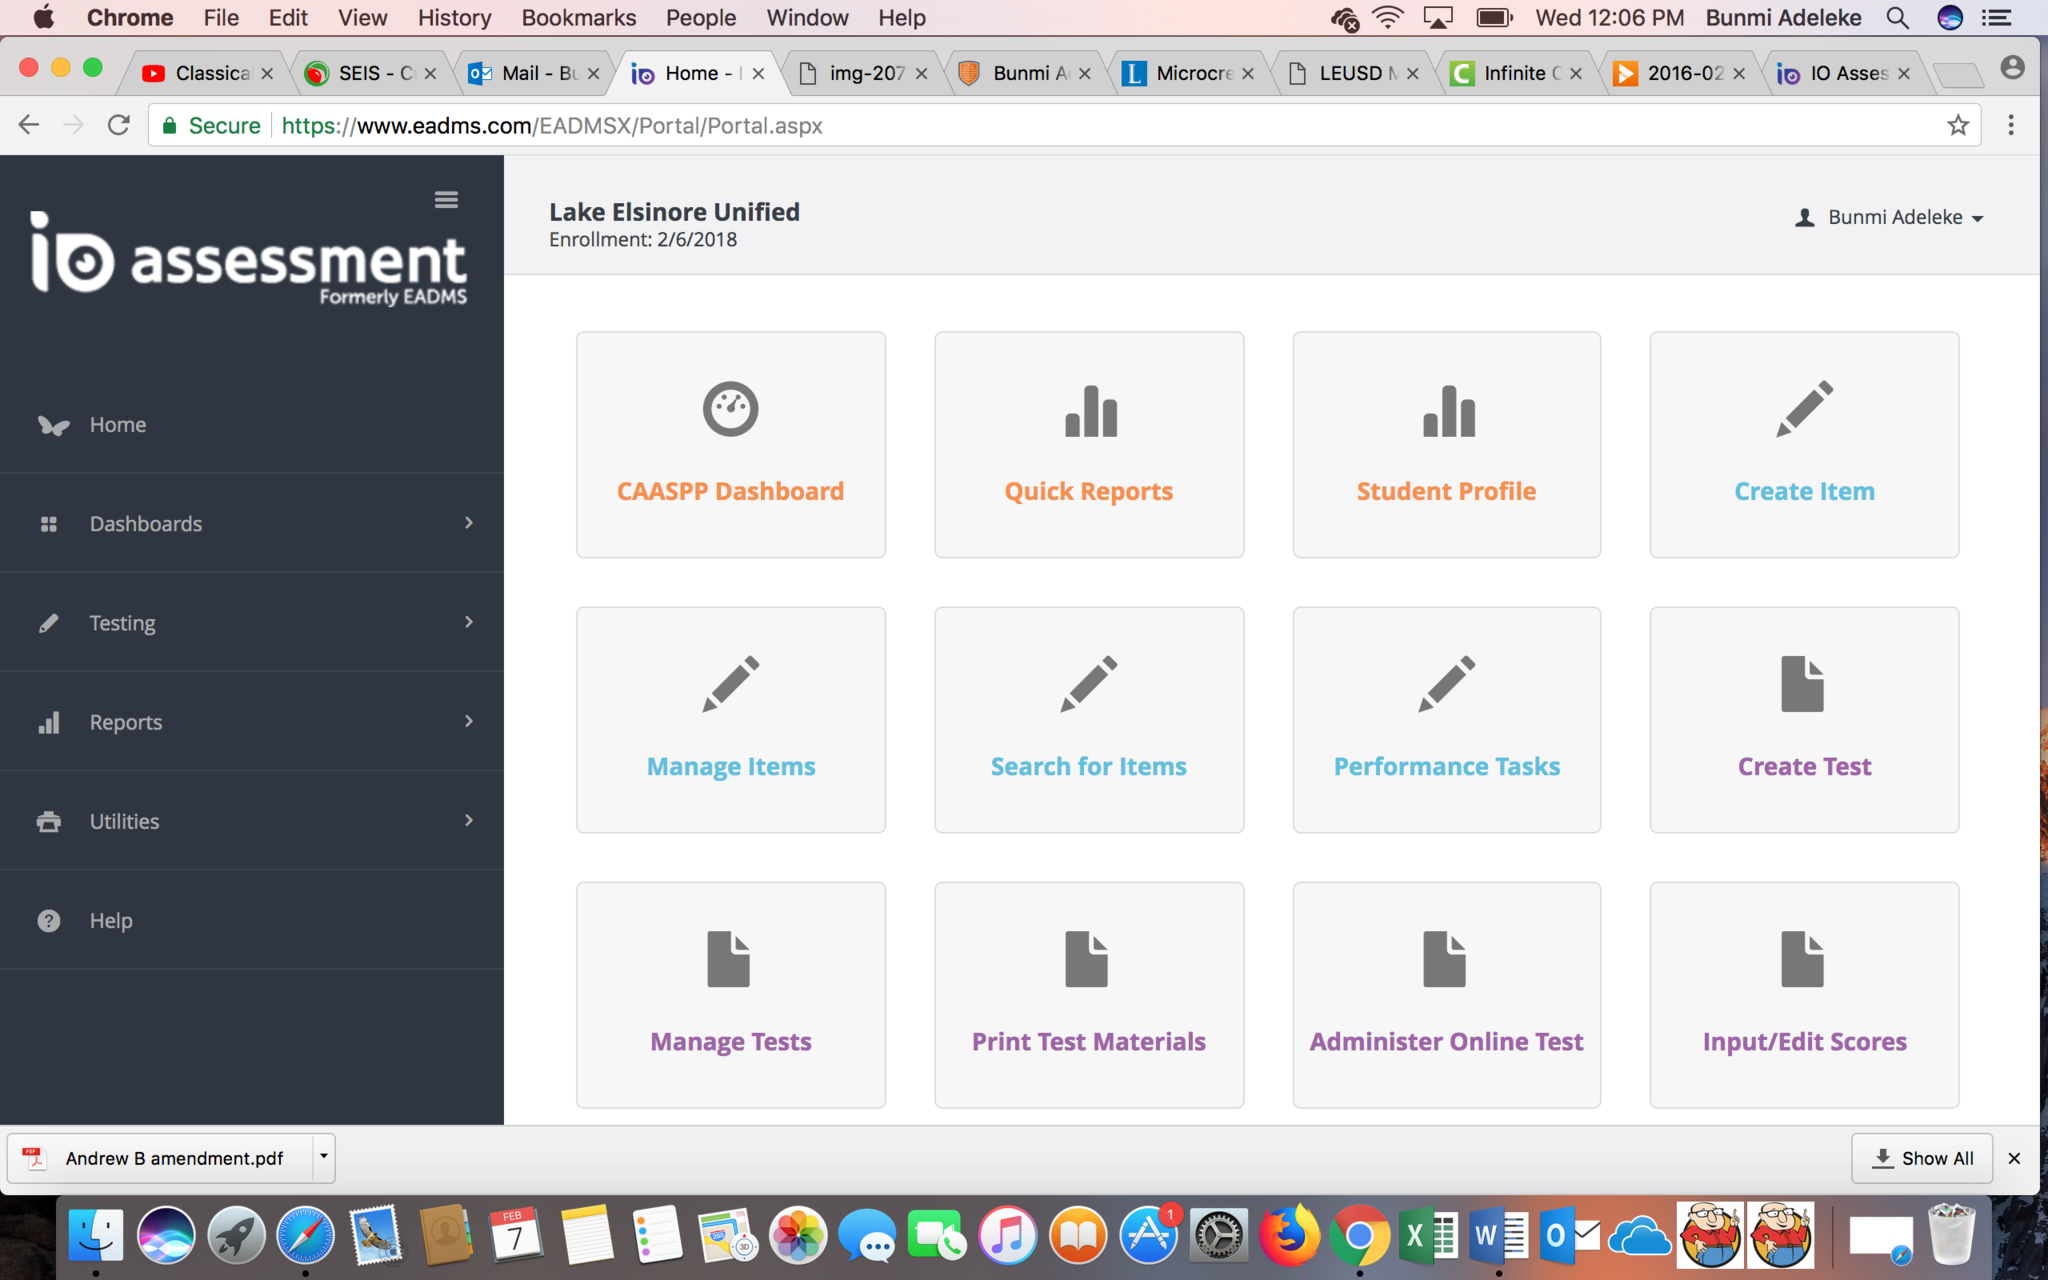The image size is (2048, 1280).
Task: Click the Create Test document icon
Action: click(x=1802, y=684)
